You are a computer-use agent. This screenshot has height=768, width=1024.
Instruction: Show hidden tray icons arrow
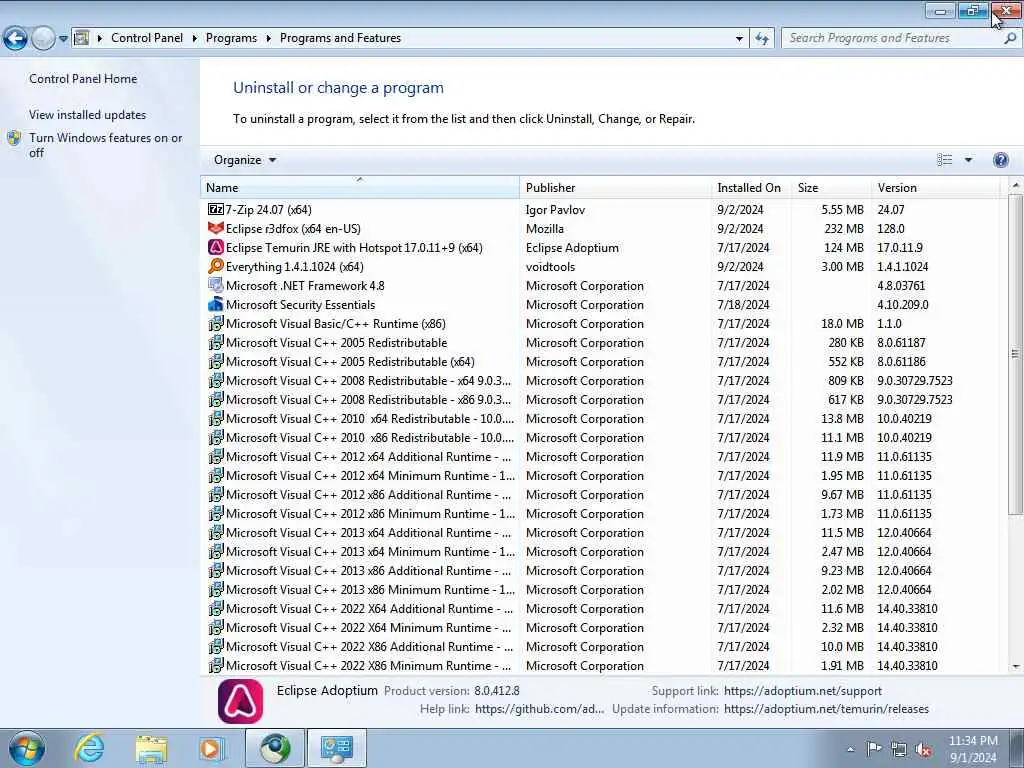pyautogui.click(x=850, y=750)
